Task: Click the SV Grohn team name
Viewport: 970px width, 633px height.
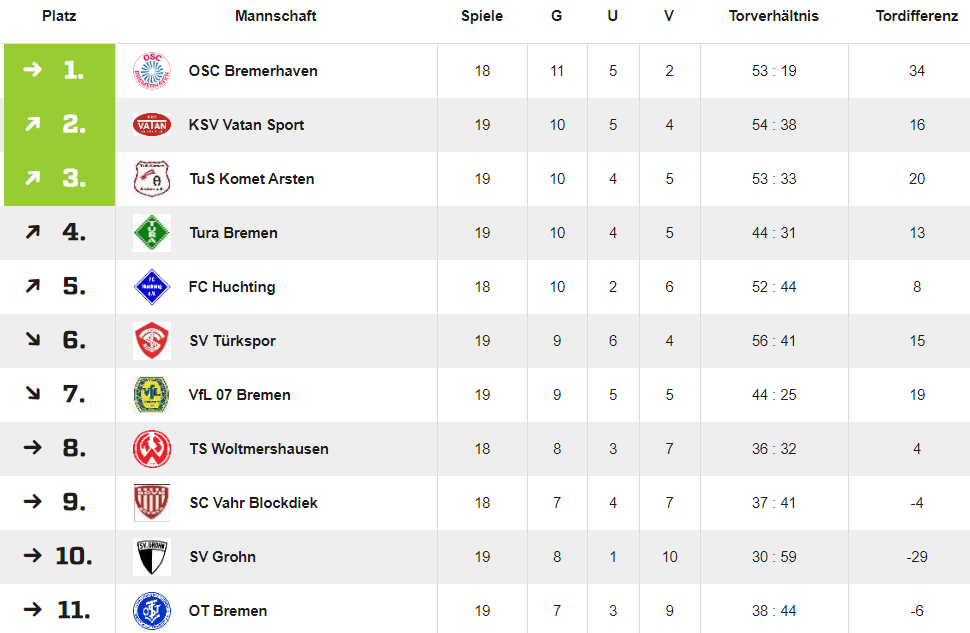Action: click(x=223, y=557)
